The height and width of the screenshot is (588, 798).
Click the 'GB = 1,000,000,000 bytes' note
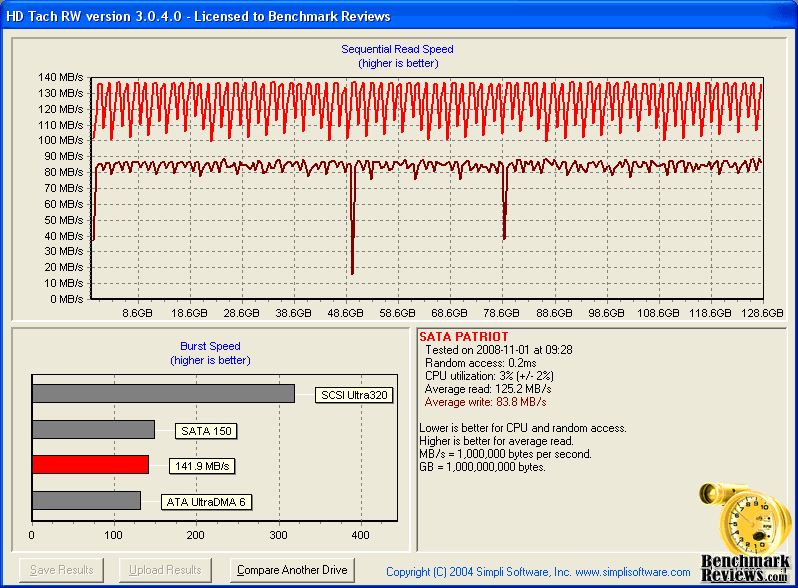coord(482,467)
